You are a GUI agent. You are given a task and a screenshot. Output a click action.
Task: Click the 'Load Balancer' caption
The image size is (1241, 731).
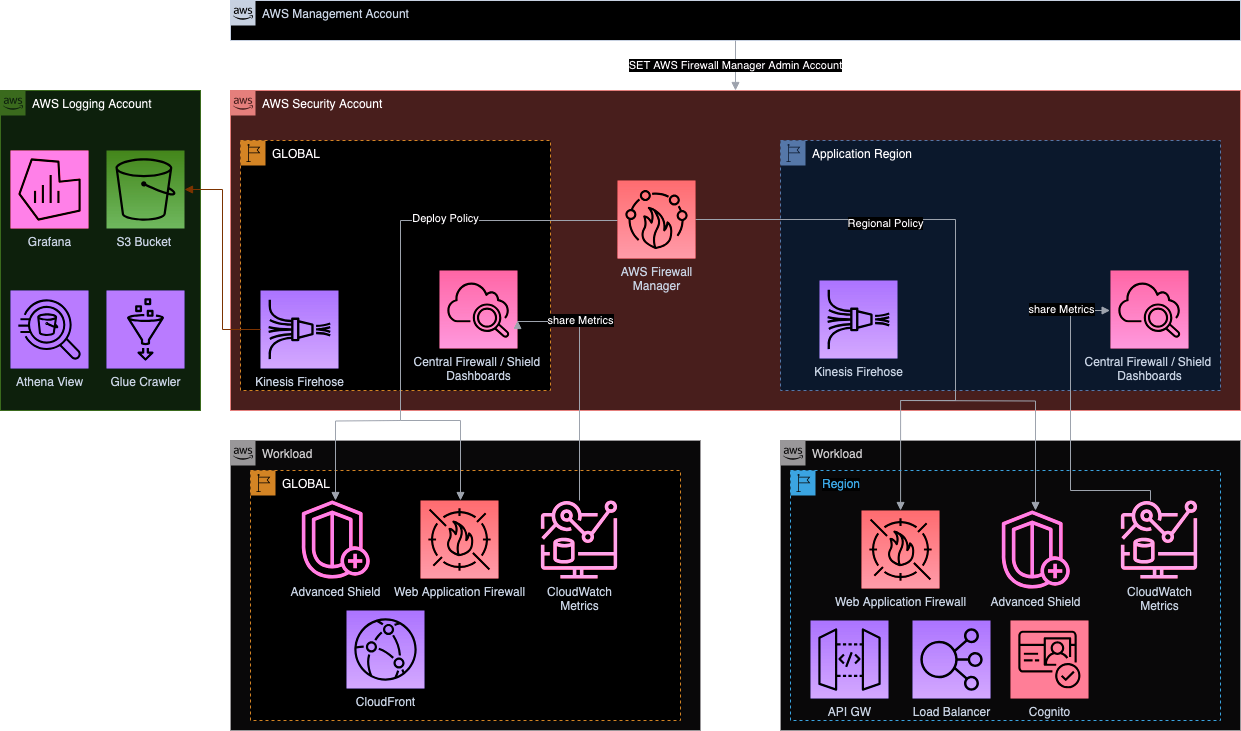[951, 712]
